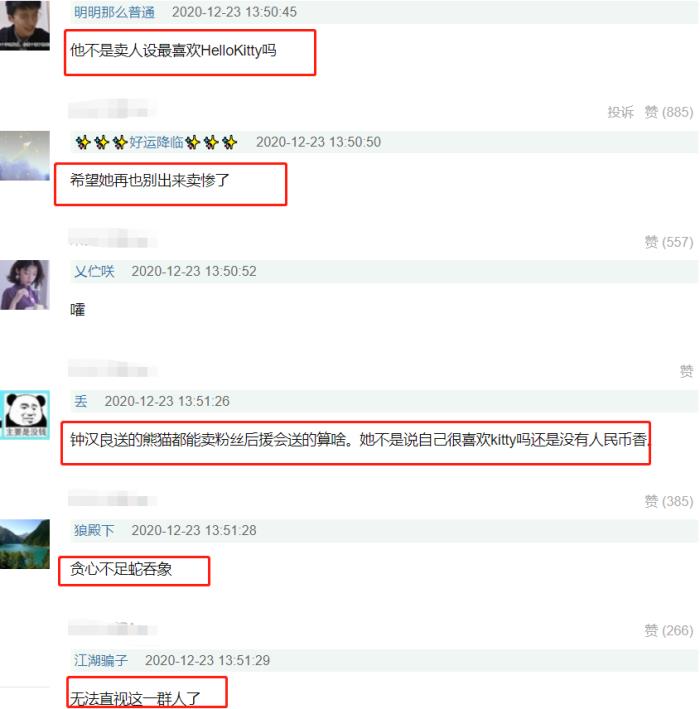Open username link 好运降临
700x709 pixels.
156,142
